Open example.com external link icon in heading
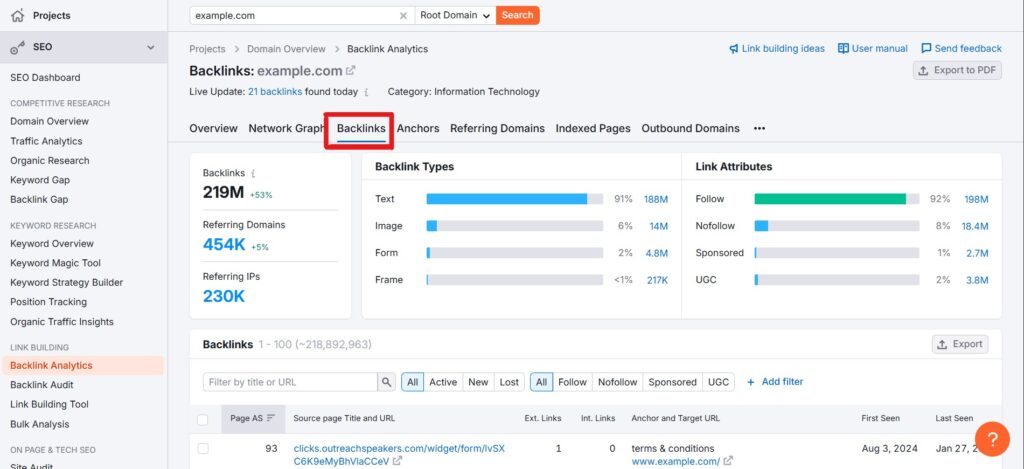 tap(351, 71)
